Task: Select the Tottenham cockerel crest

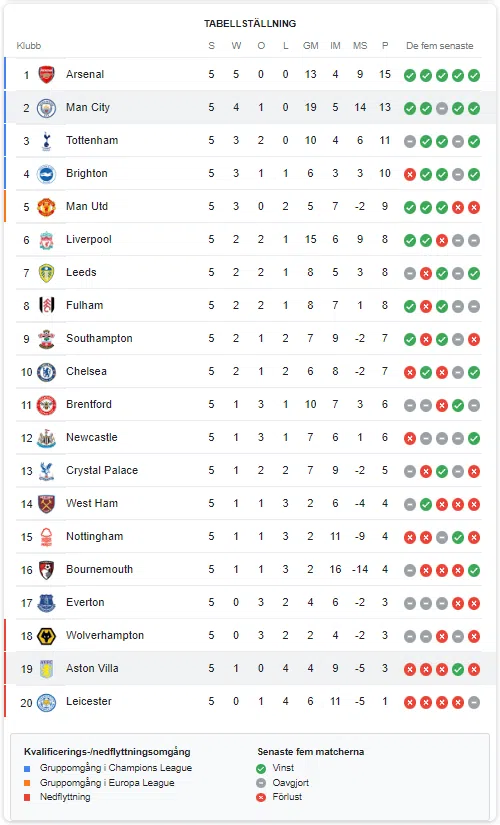Action: [x=46, y=141]
